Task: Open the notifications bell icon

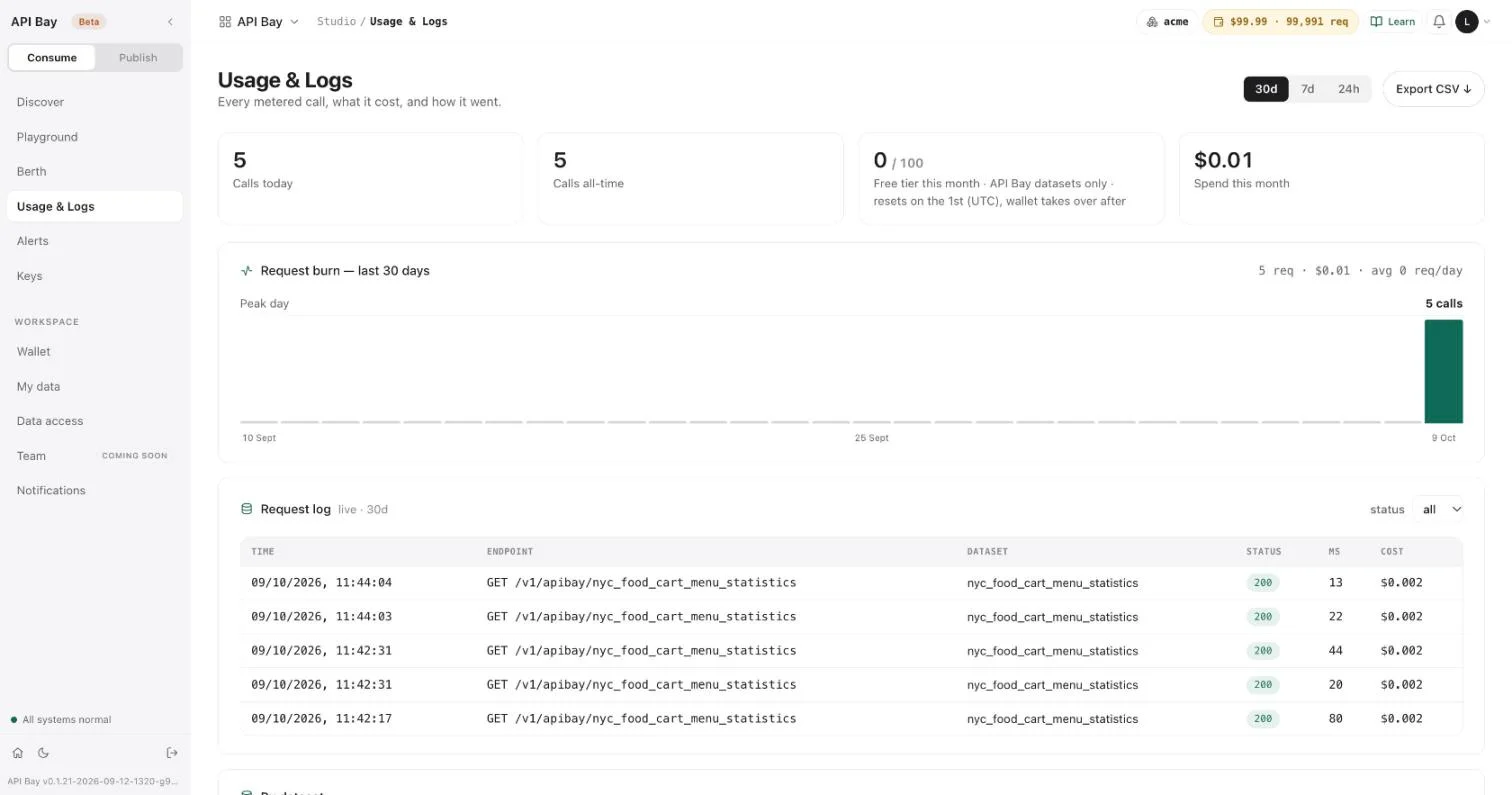Action: (x=1439, y=21)
